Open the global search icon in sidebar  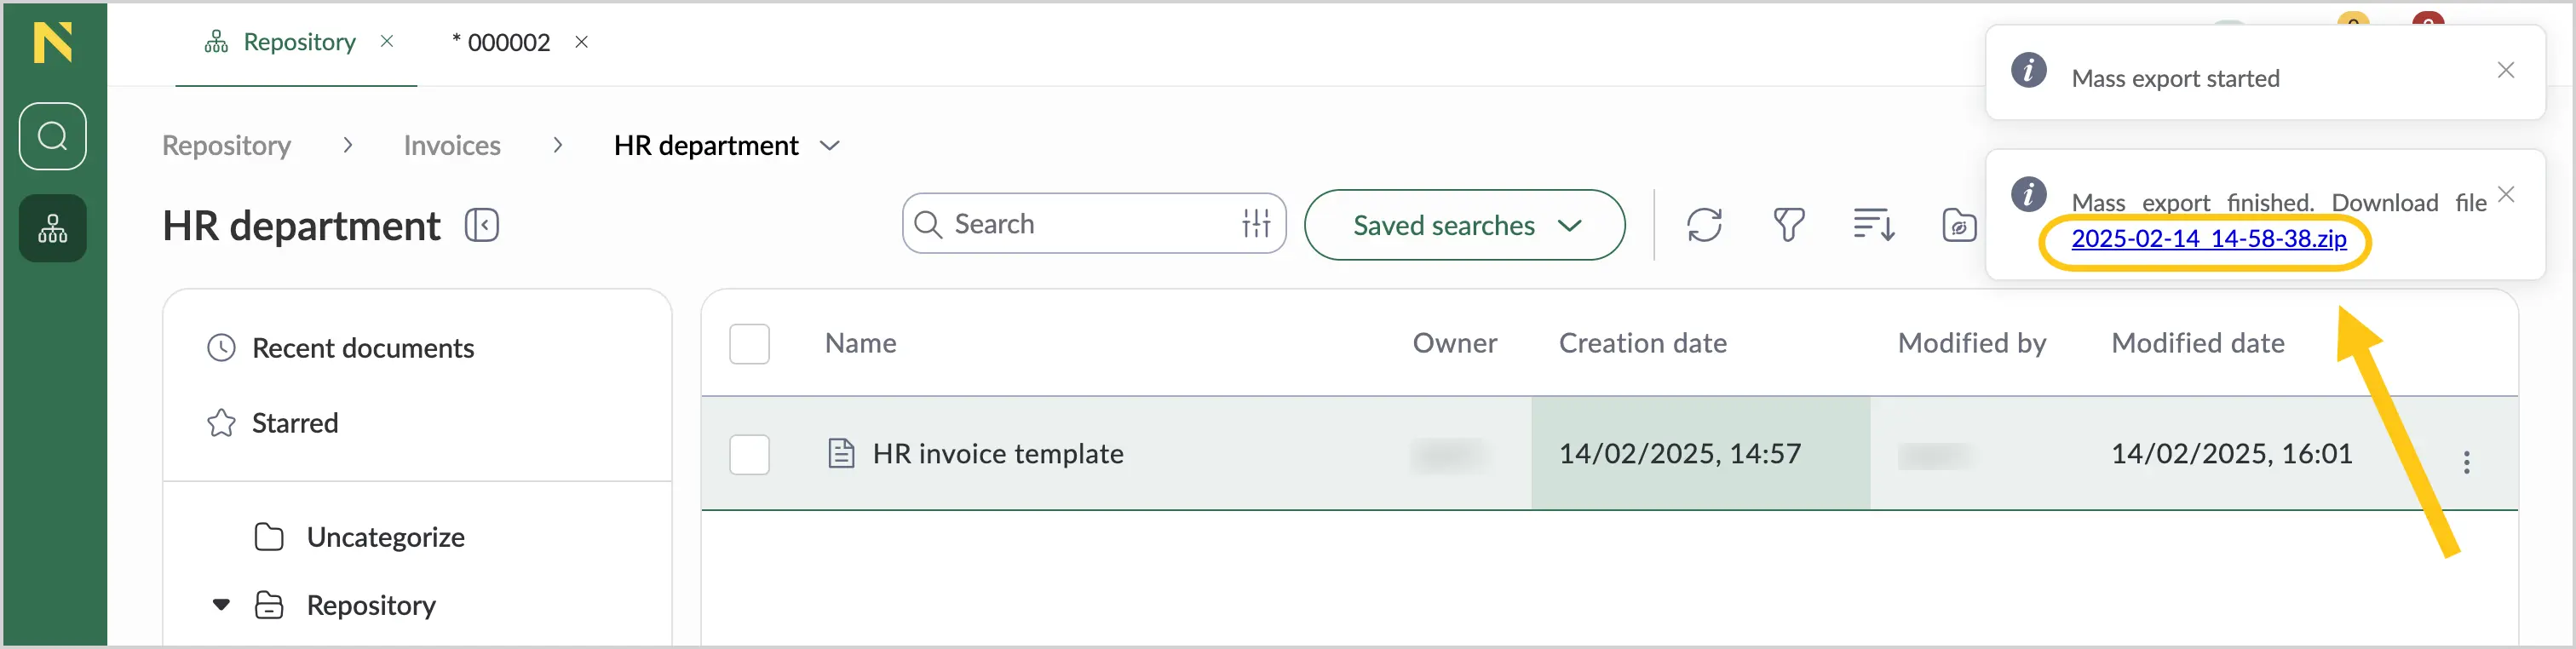click(x=52, y=136)
